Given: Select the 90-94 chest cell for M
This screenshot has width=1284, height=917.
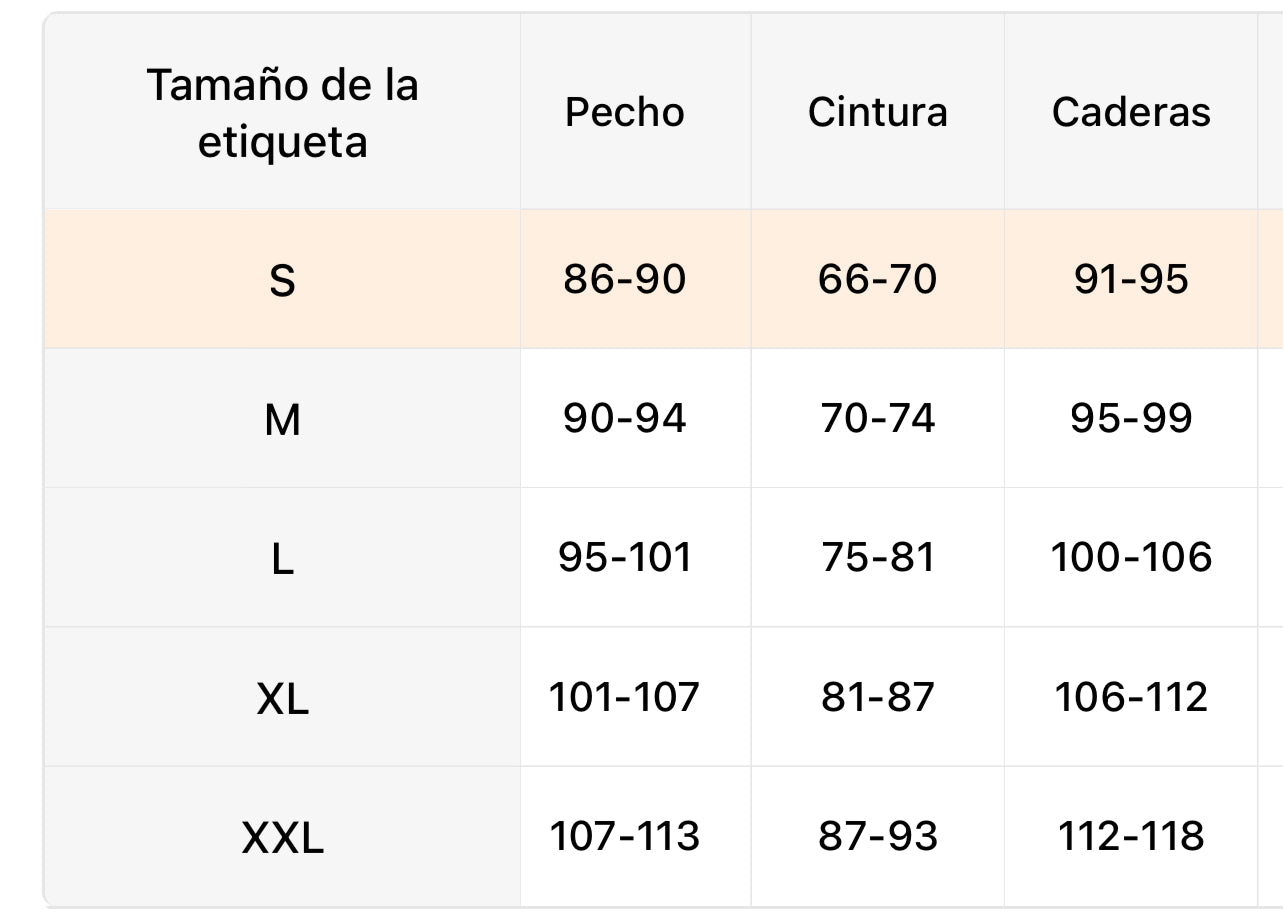Looking at the screenshot, I should (625, 418).
